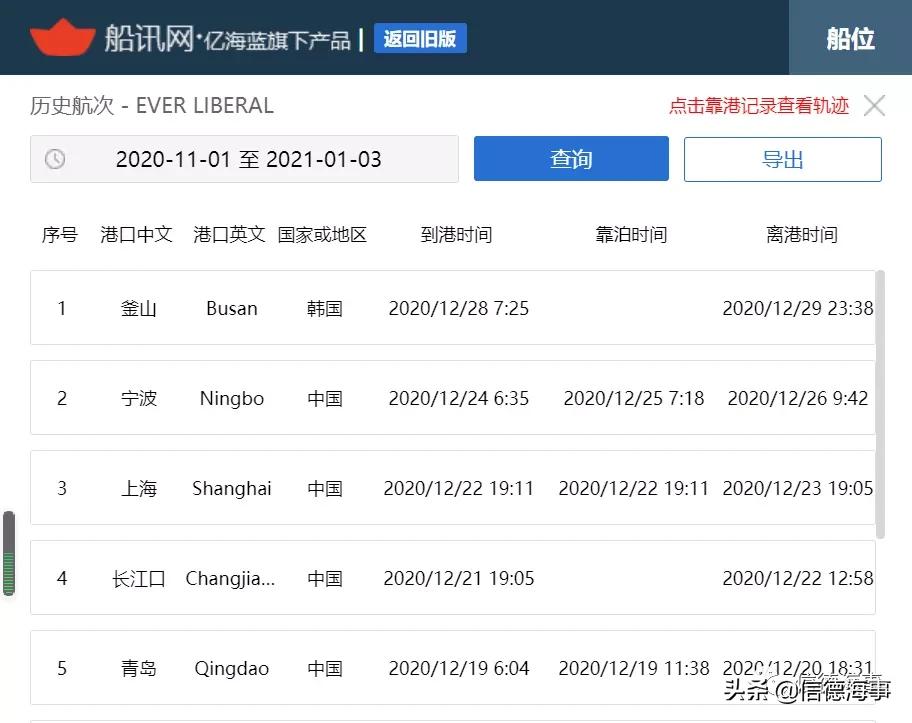Click the 到港时间 column header
The width and height of the screenshot is (912, 723).
pyautogui.click(x=455, y=234)
